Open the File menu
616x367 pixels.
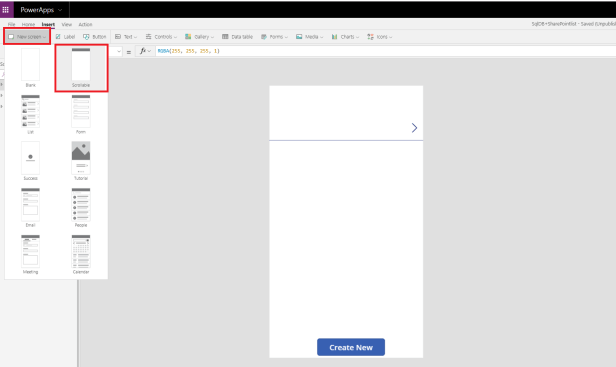(x=11, y=24)
